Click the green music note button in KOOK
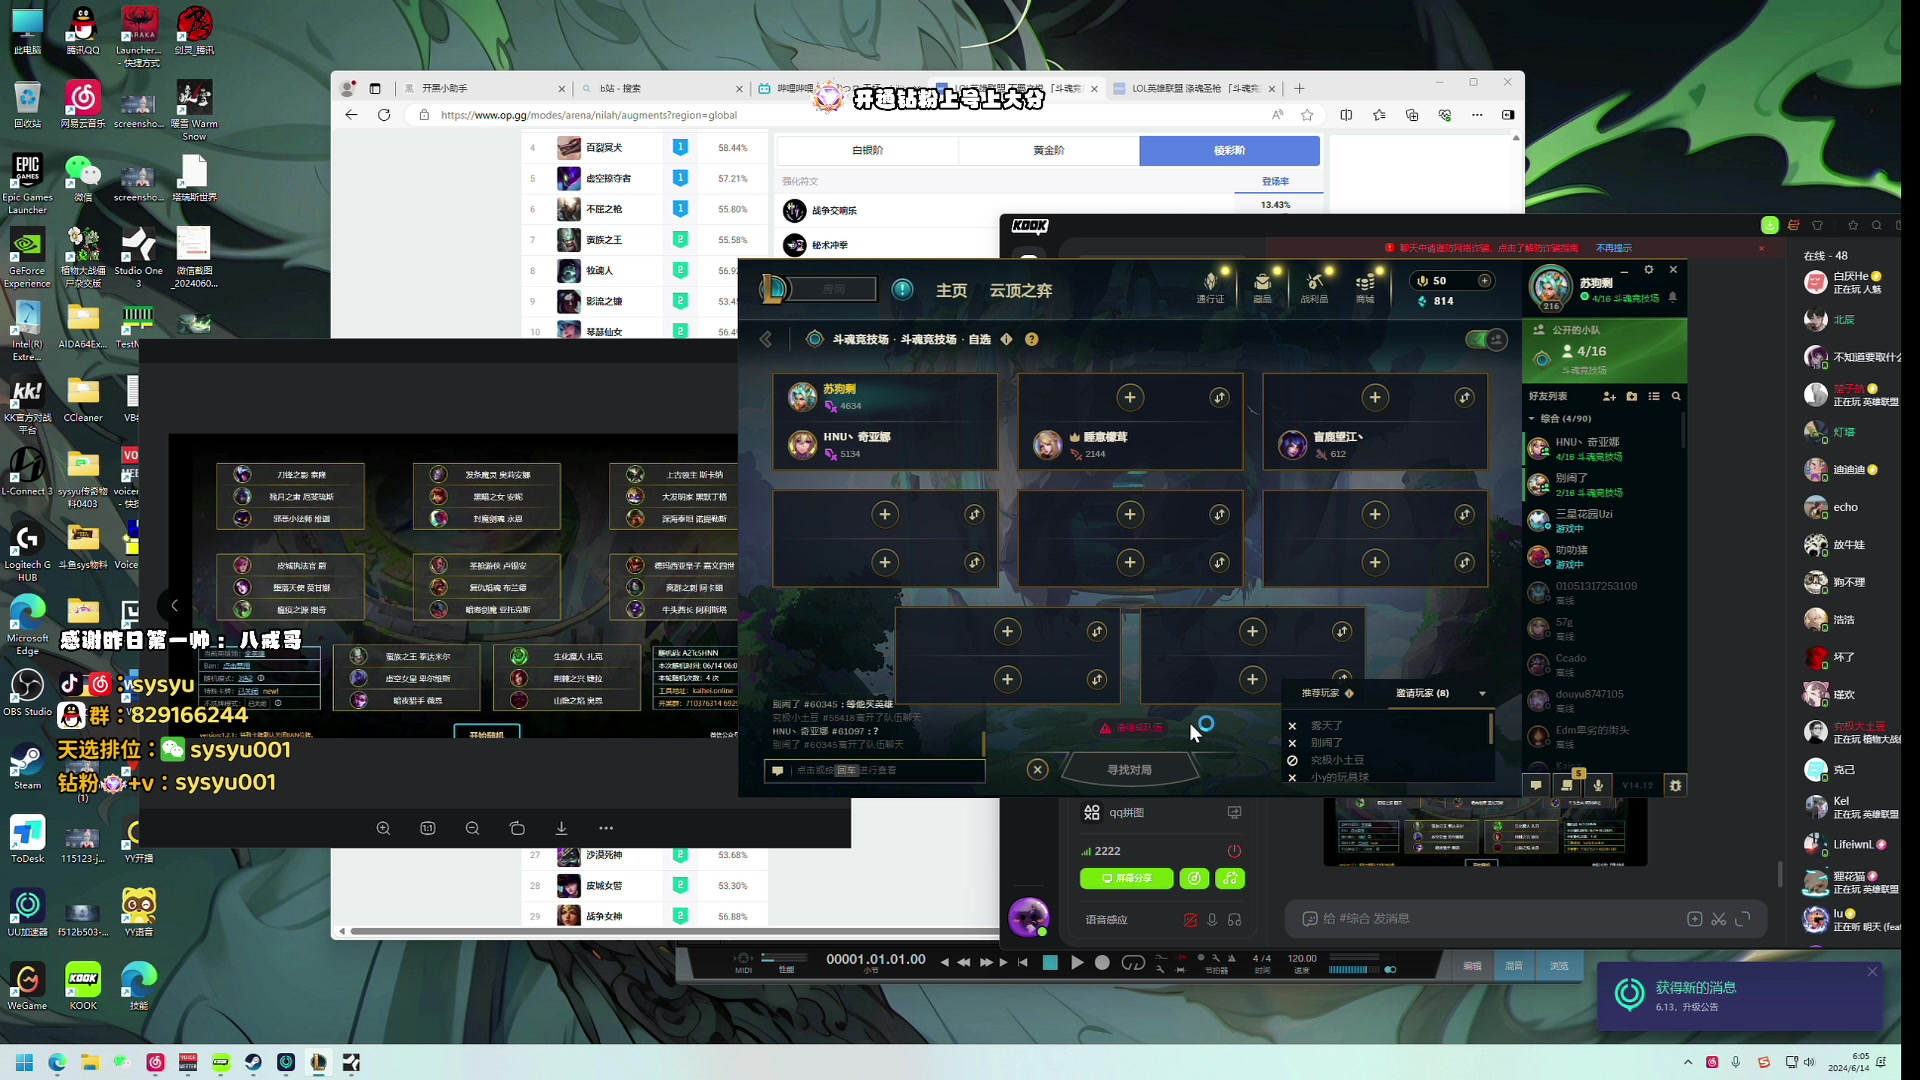 (1230, 878)
